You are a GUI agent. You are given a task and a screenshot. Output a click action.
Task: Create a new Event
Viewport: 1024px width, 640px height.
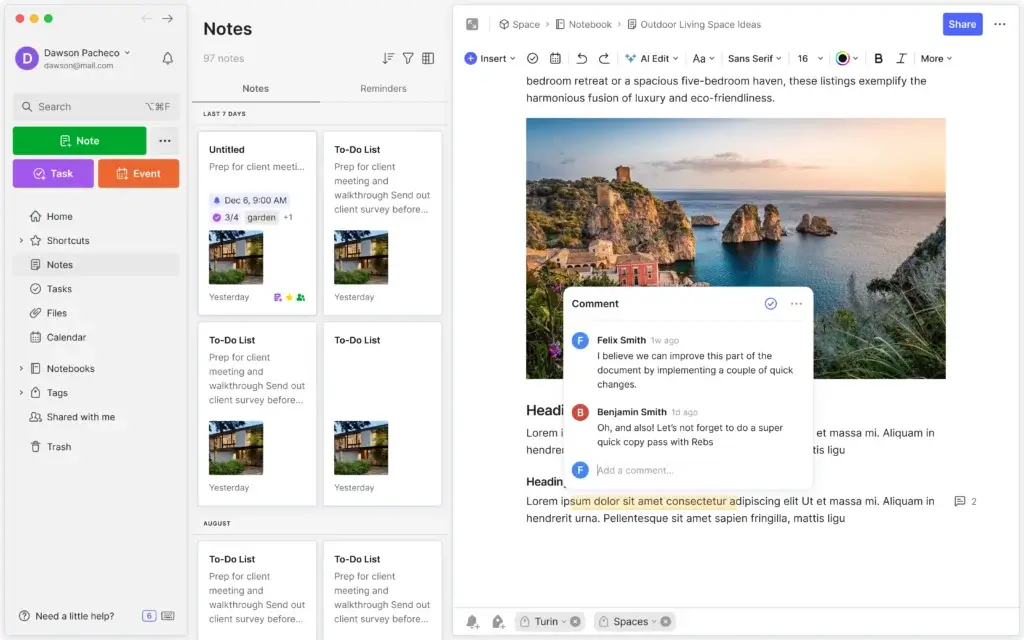coord(138,174)
